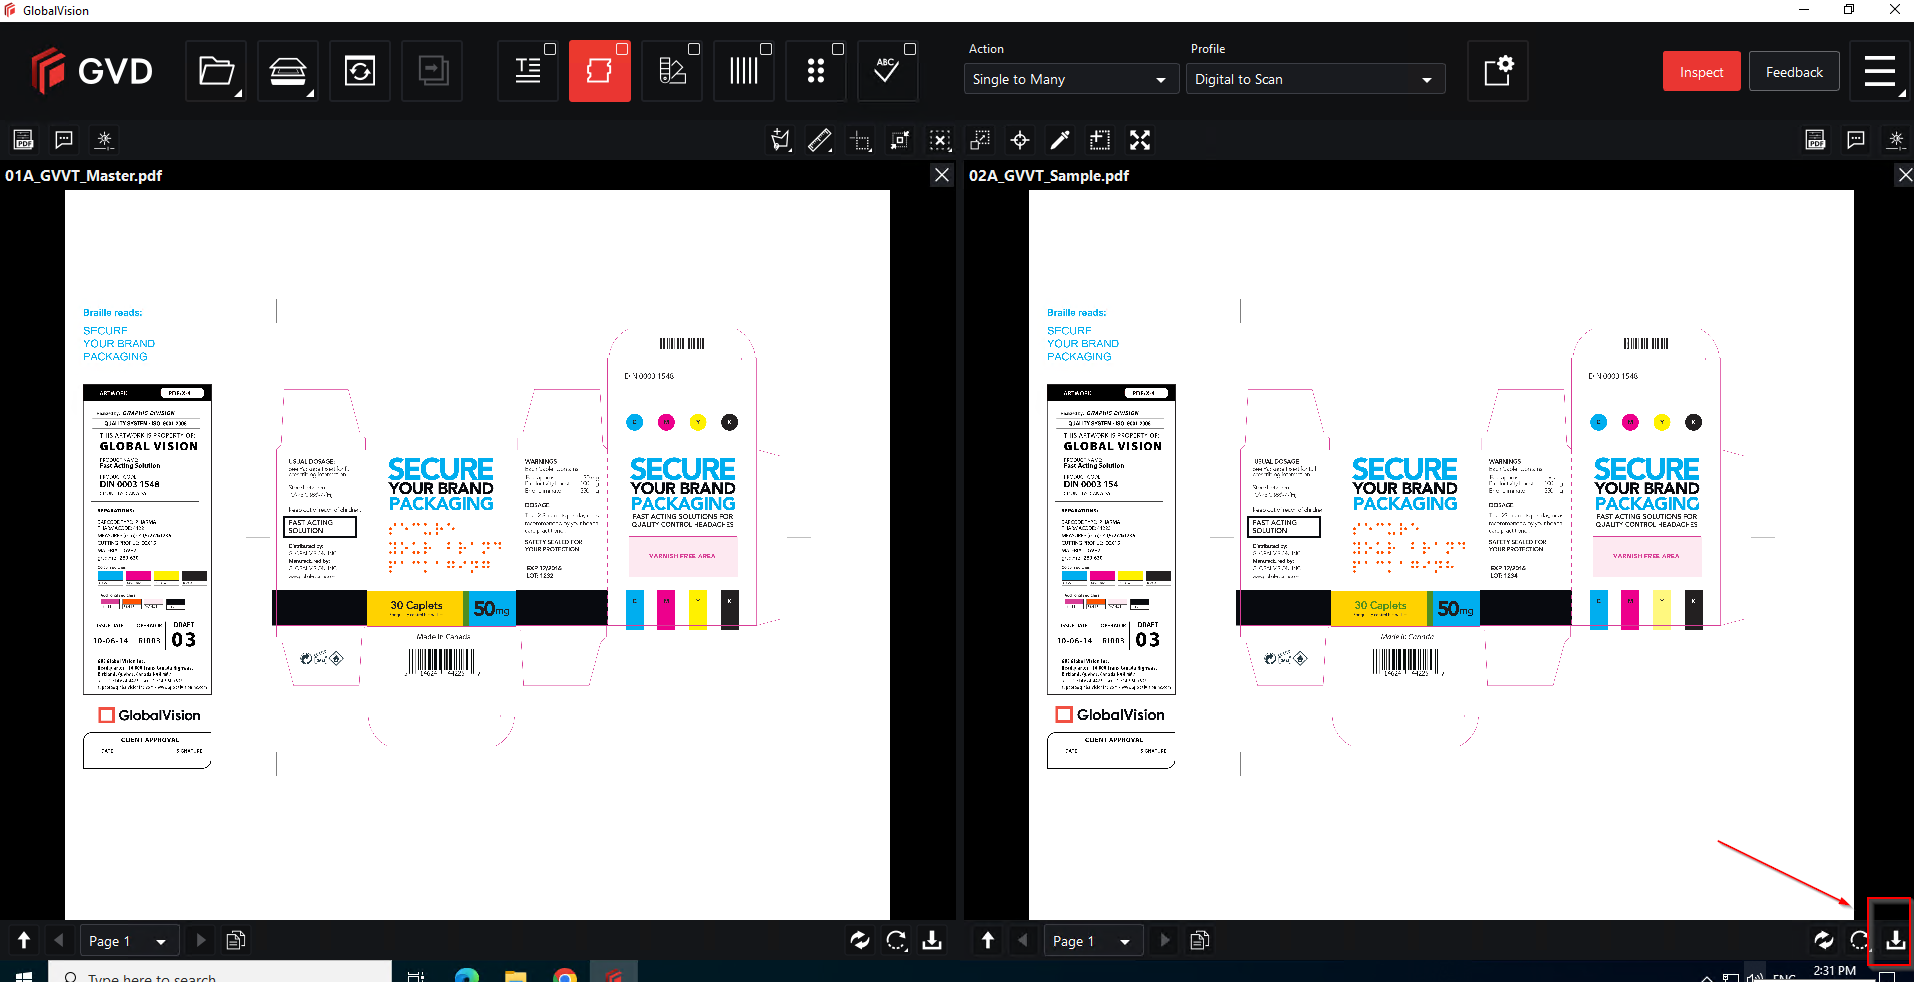Click the crosshair alignment tool
This screenshot has width=1914, height=982.
click(x=1020, y=140)
